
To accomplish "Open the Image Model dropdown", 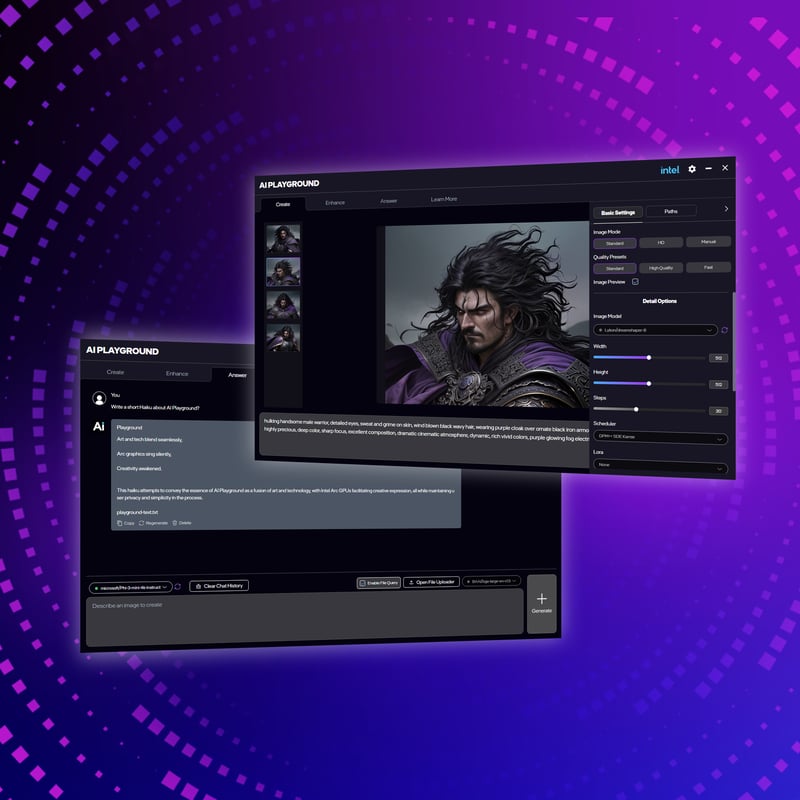I will [x=654, y=329].
